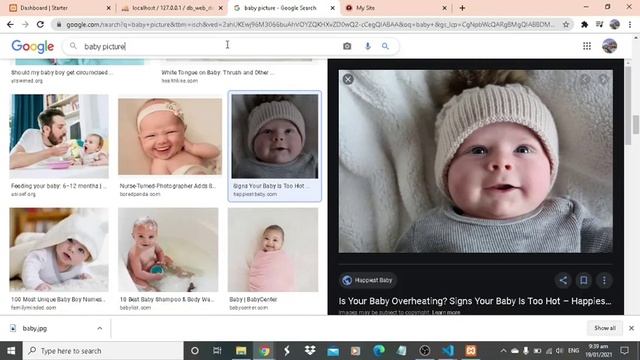Open Is Your Baby Overheating title link
The height and width of the screenshot is (360, 640).
tap(475, 301)
